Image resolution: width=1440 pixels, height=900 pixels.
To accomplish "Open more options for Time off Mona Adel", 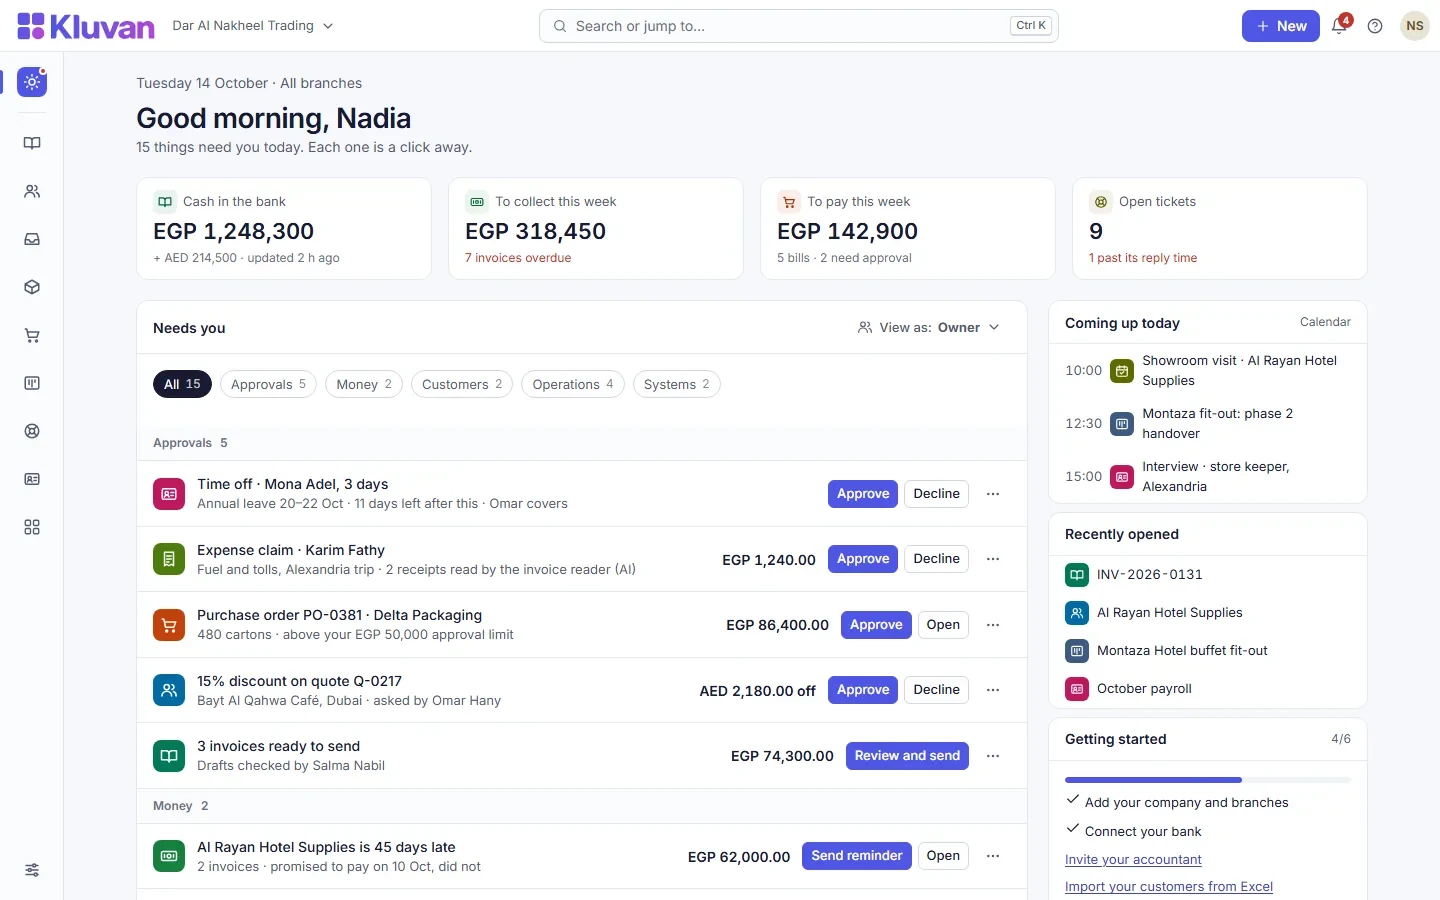I will tap(993, 494).
